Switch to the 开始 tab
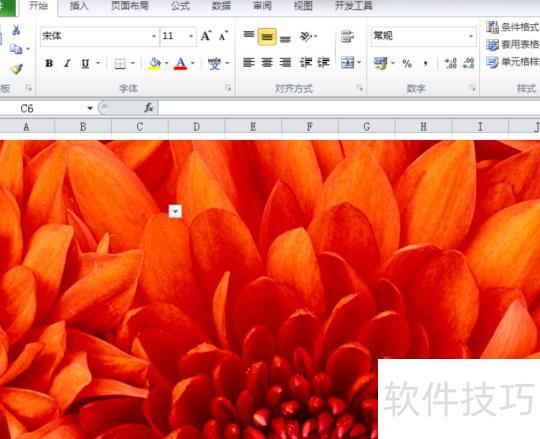 [x=38, y=6]
